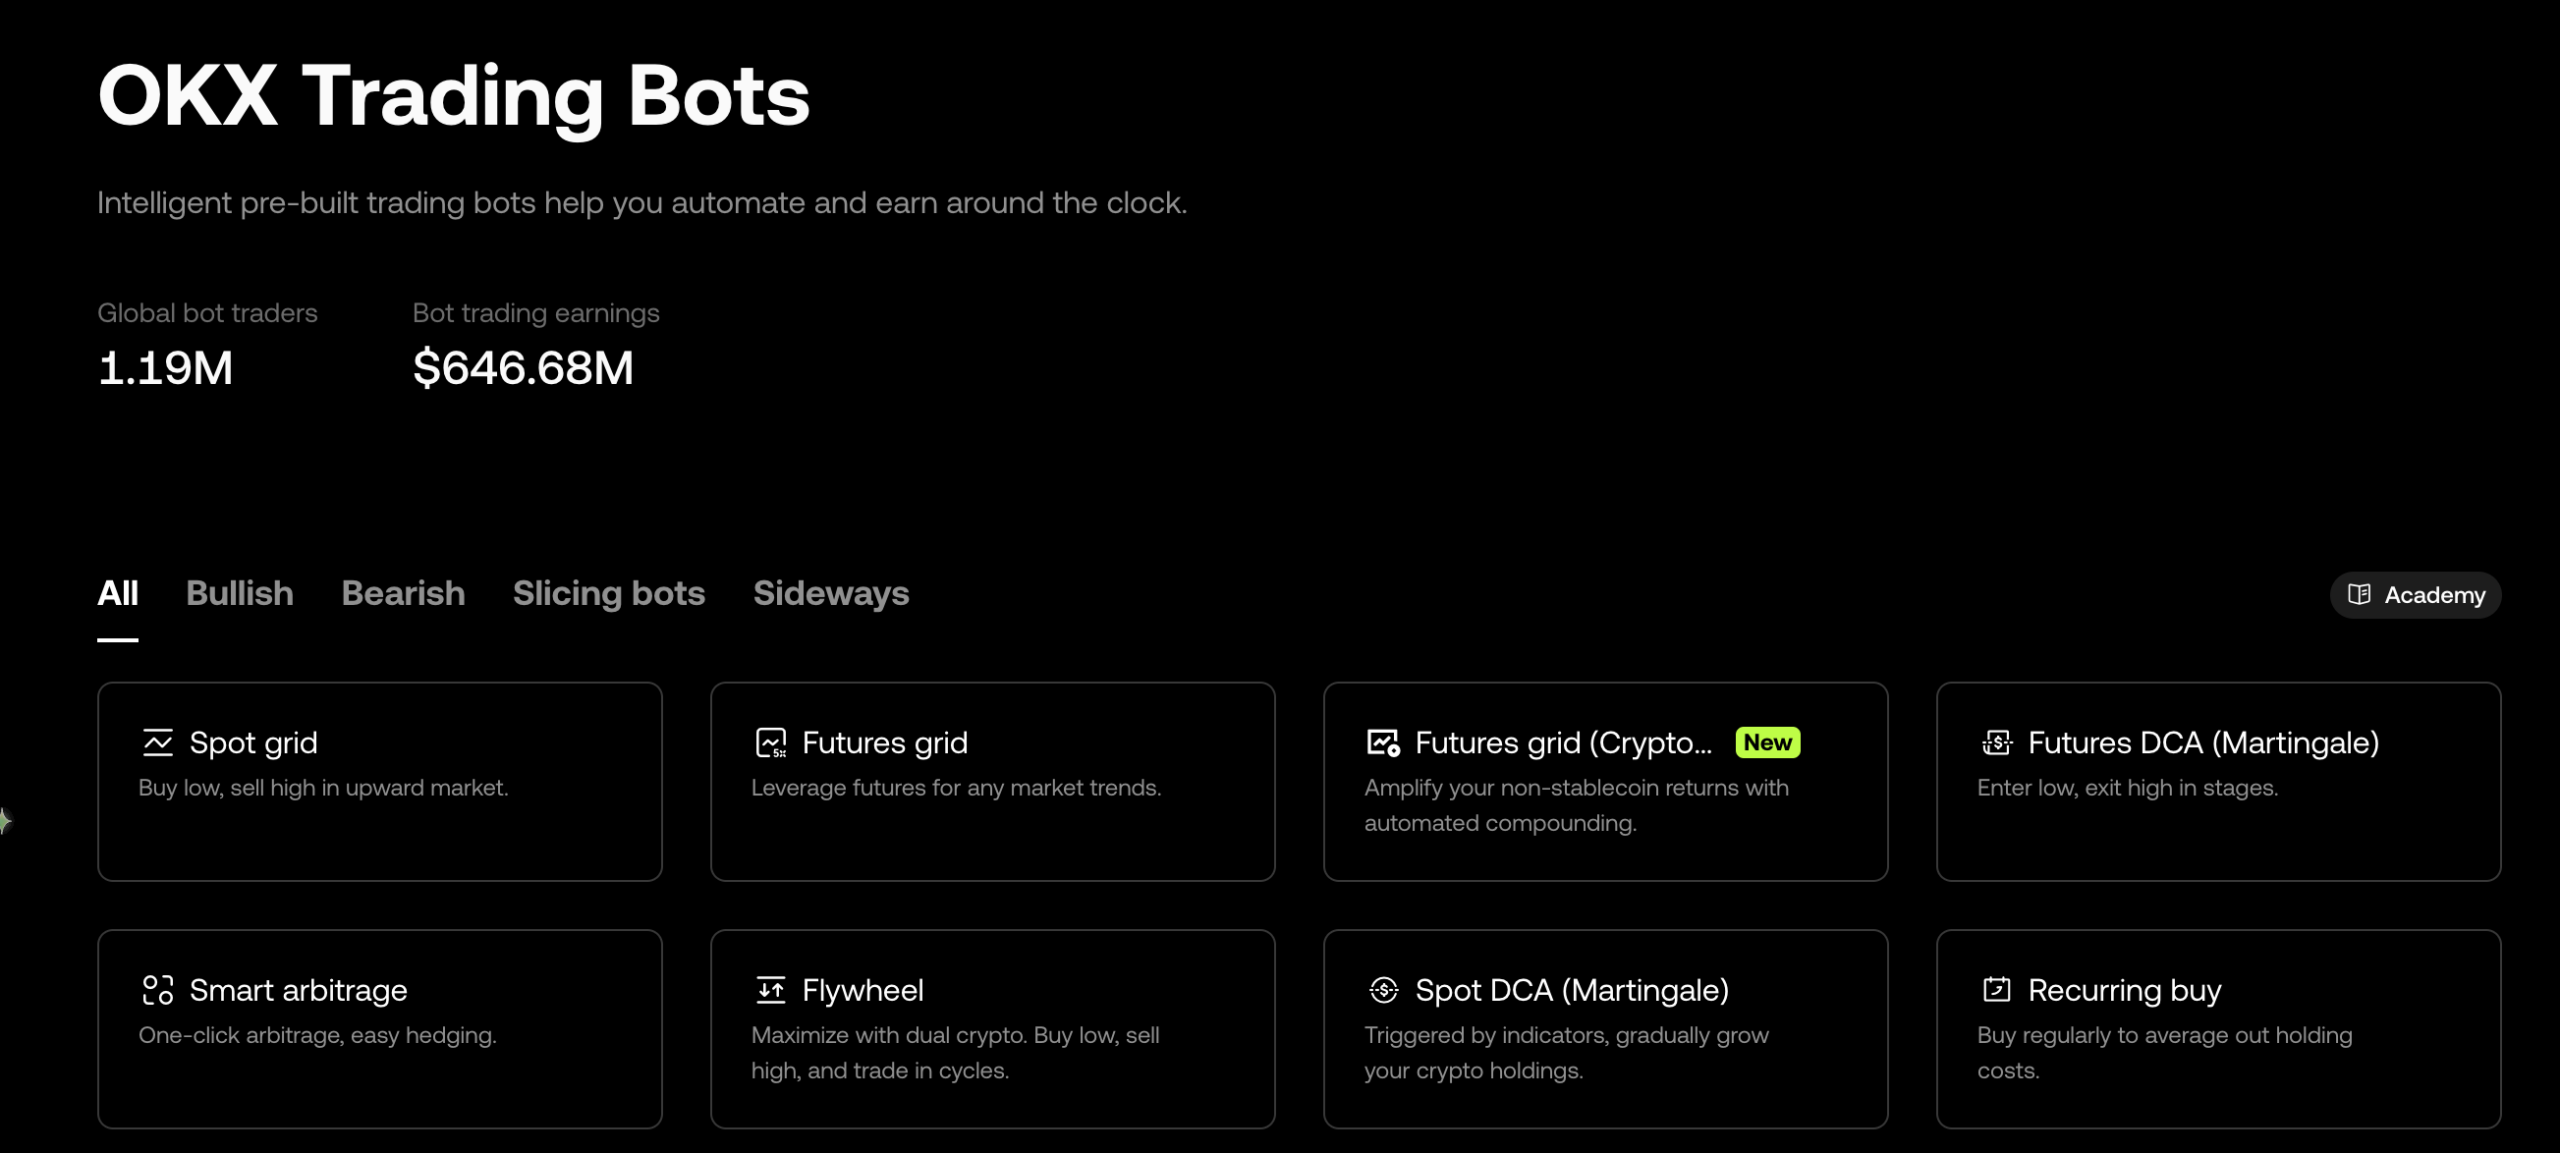Select the Sideways tab
The width and height of the screenshot is (2560, 1153).
pyautogui.click(x=831, y=593)
